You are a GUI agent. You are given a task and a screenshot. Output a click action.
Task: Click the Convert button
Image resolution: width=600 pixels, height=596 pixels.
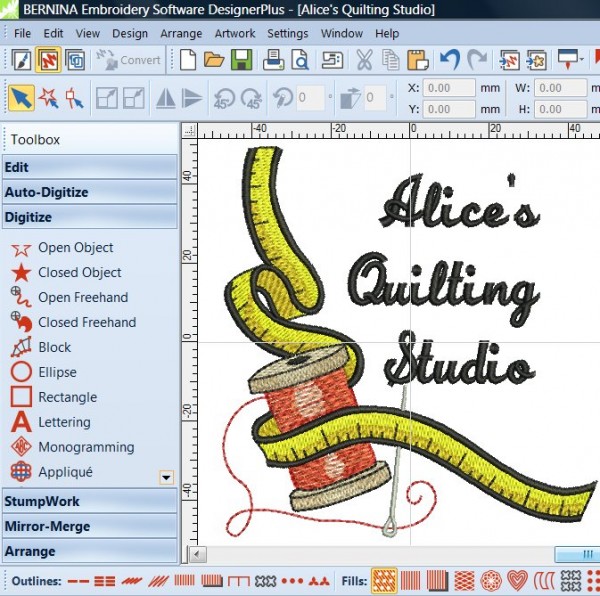[128, 60]
